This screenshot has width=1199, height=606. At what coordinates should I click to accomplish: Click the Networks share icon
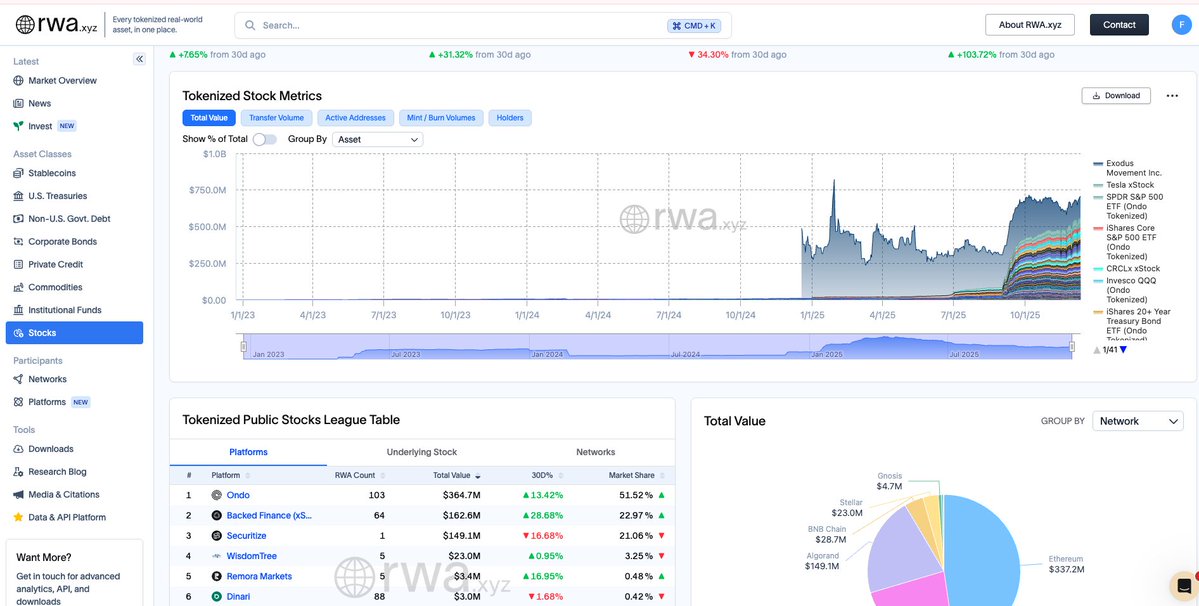coord(18,379)
